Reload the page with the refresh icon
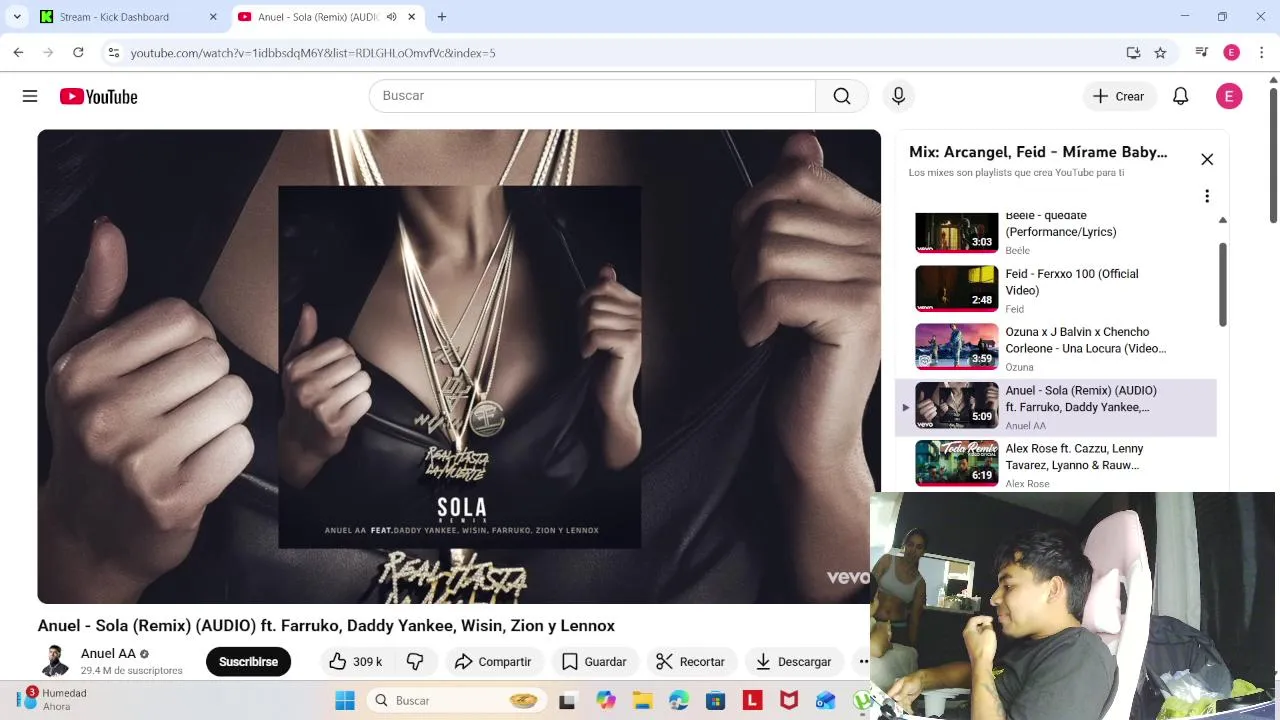Screen dimensions: 1280x720 click(x=78, y=52)
